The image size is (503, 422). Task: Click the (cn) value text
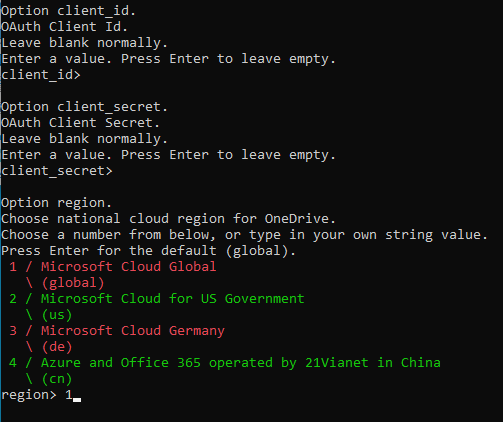point(57,379)
